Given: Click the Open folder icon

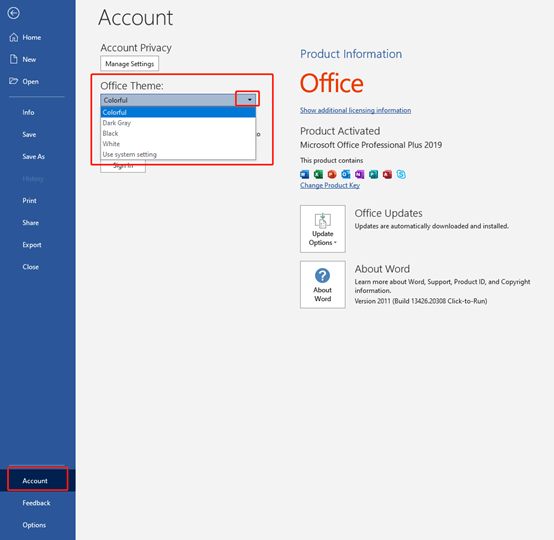Looking at the screenshot, I should 13,81.
